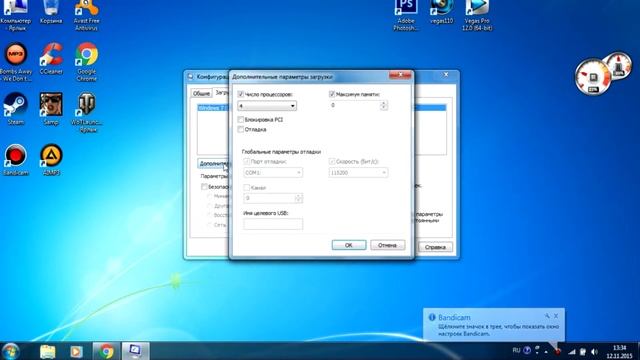Open vegas110 desktop shortcut

(441, 12)
